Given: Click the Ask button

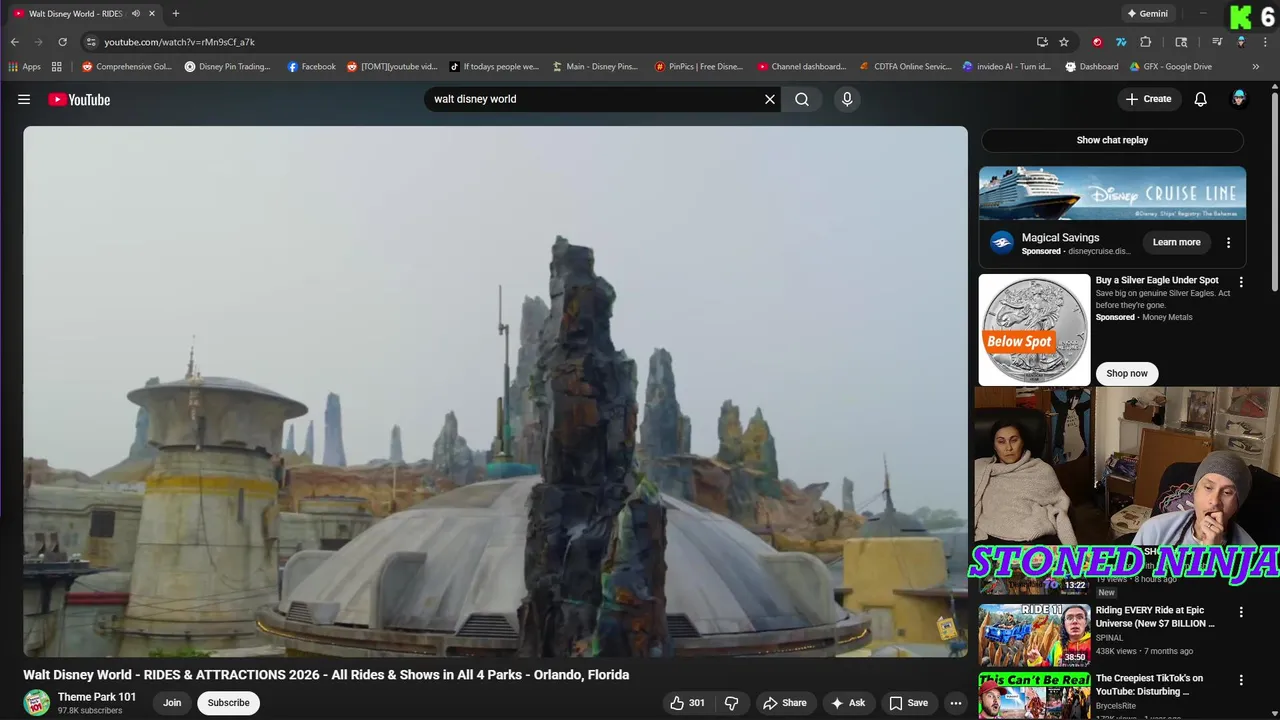Looking at the screenshot, I should 848,703.
